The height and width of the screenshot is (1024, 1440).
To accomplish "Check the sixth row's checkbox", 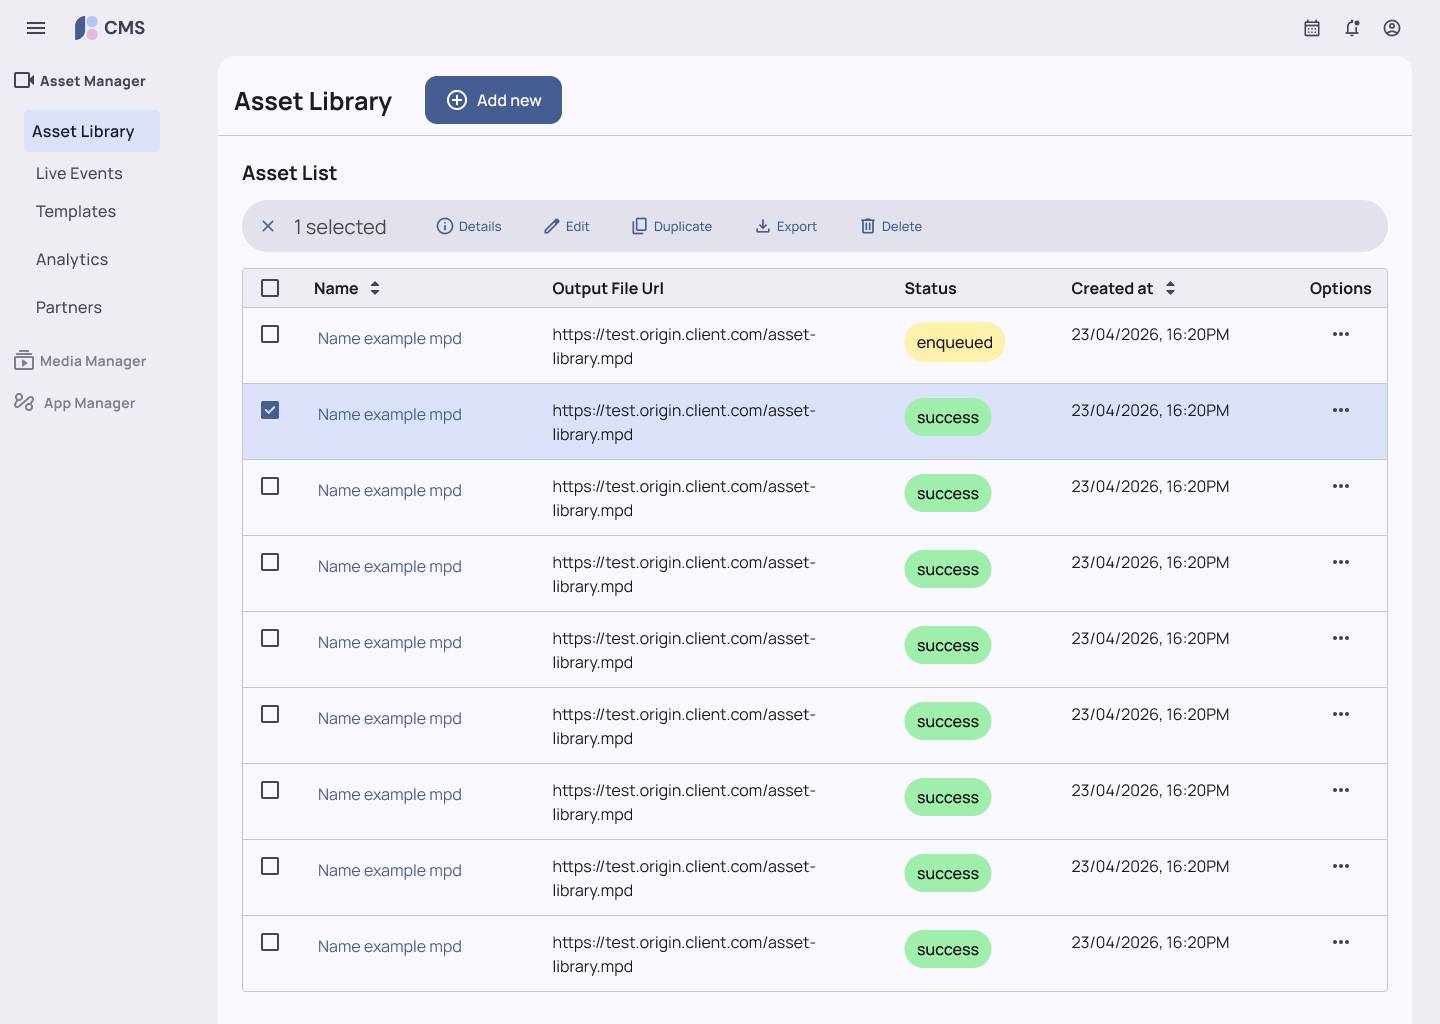I will 270,714.
